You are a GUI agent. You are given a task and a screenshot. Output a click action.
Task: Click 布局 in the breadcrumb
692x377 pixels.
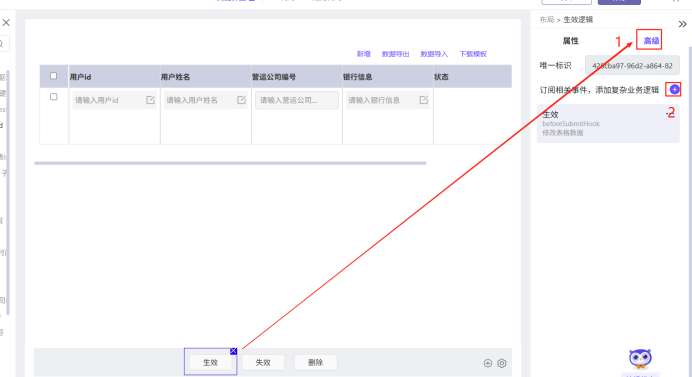546,20
